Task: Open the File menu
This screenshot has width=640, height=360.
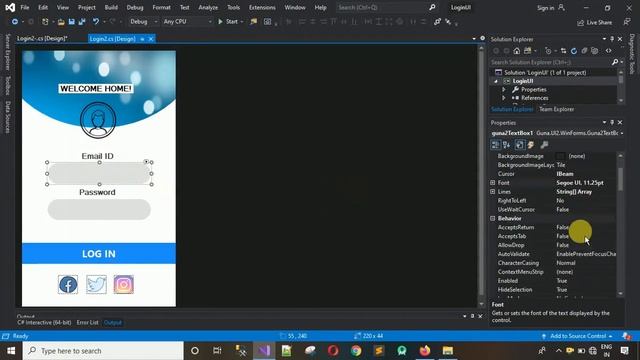Action: 25,7
